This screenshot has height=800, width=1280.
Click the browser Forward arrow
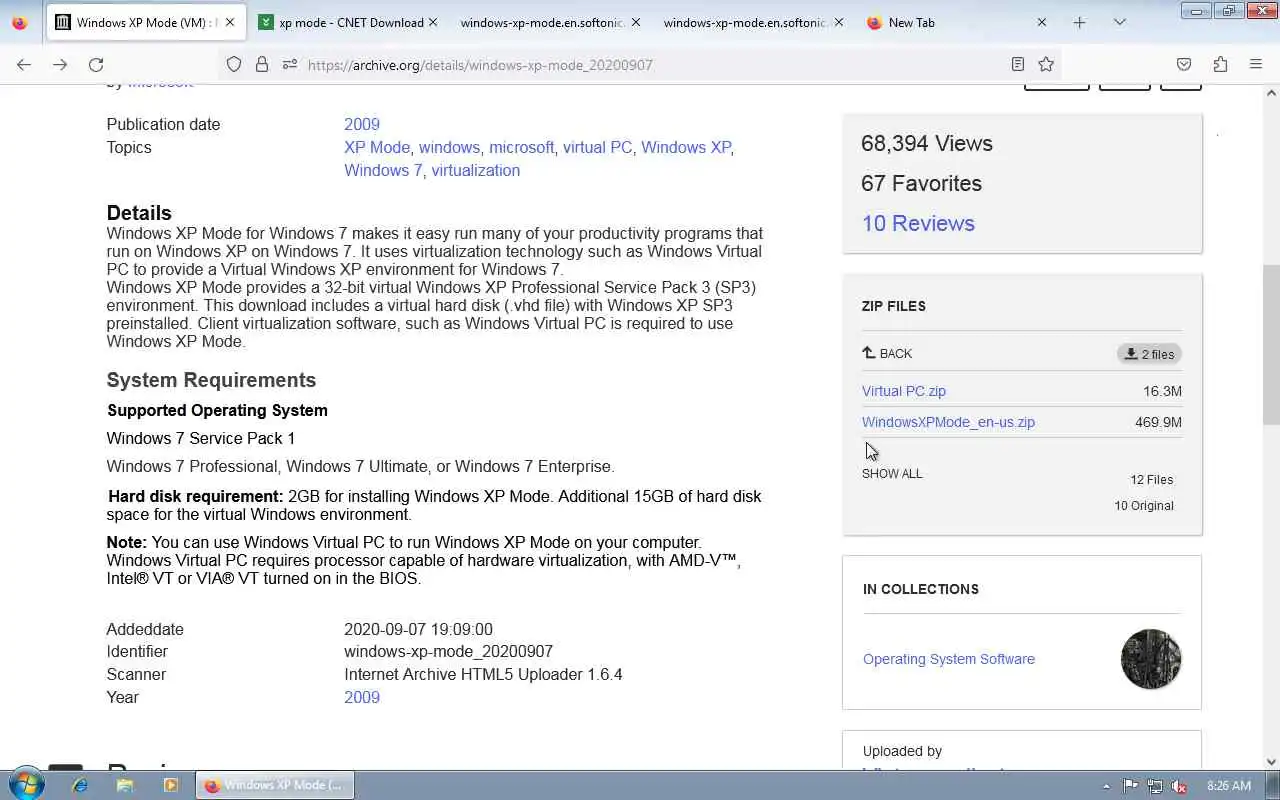click(60, 64)
